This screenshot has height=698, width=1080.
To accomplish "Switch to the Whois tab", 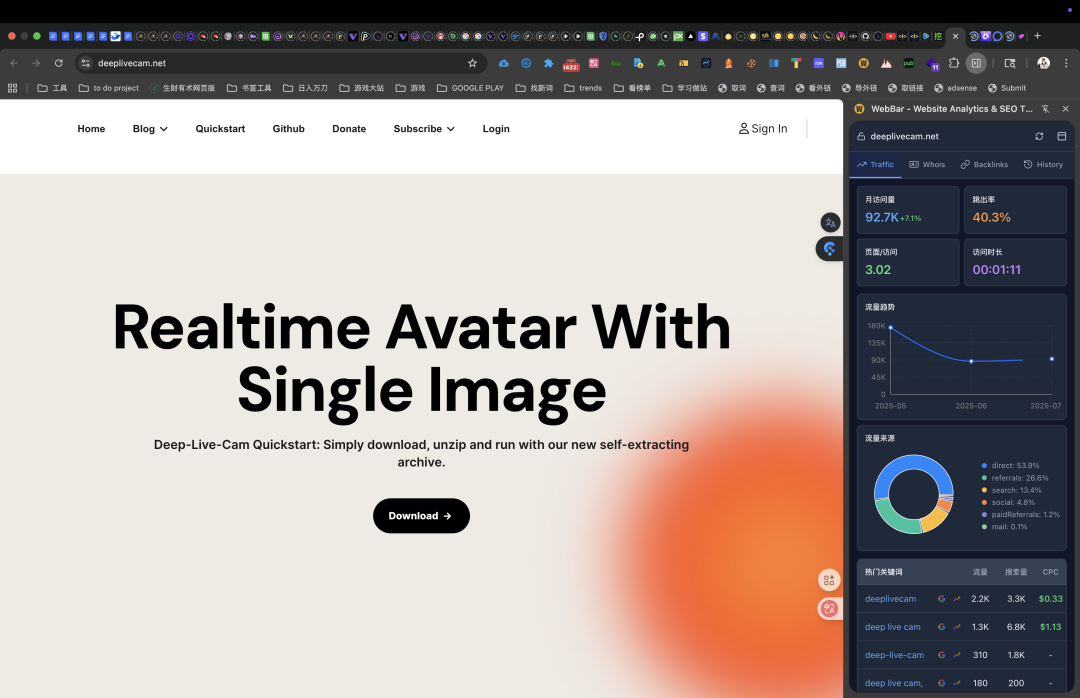I will point(927,165).
